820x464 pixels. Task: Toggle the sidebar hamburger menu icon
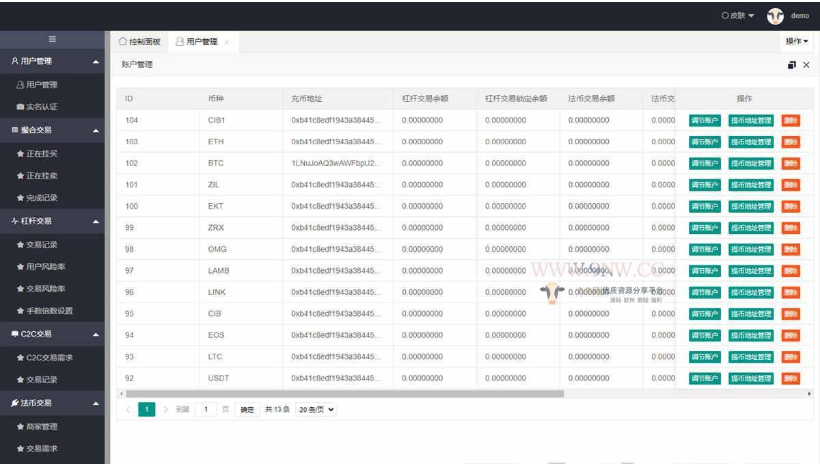pos(52,39)
